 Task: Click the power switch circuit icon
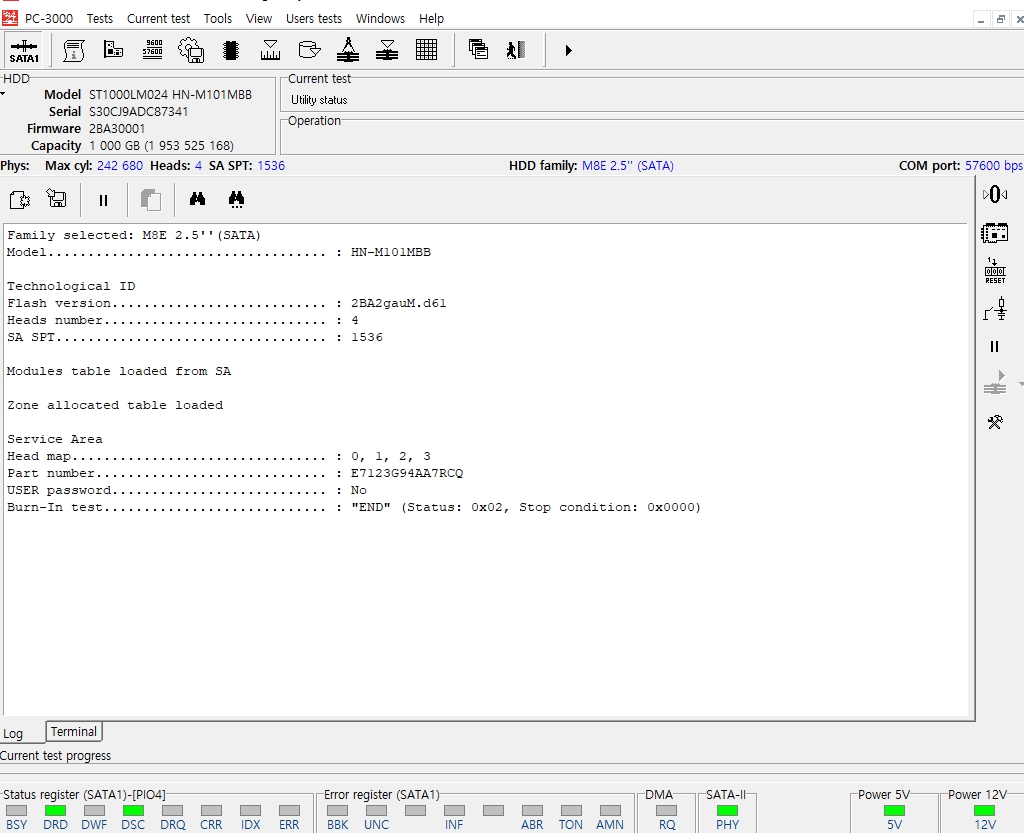pyautogui.click(x=994, y=311)
